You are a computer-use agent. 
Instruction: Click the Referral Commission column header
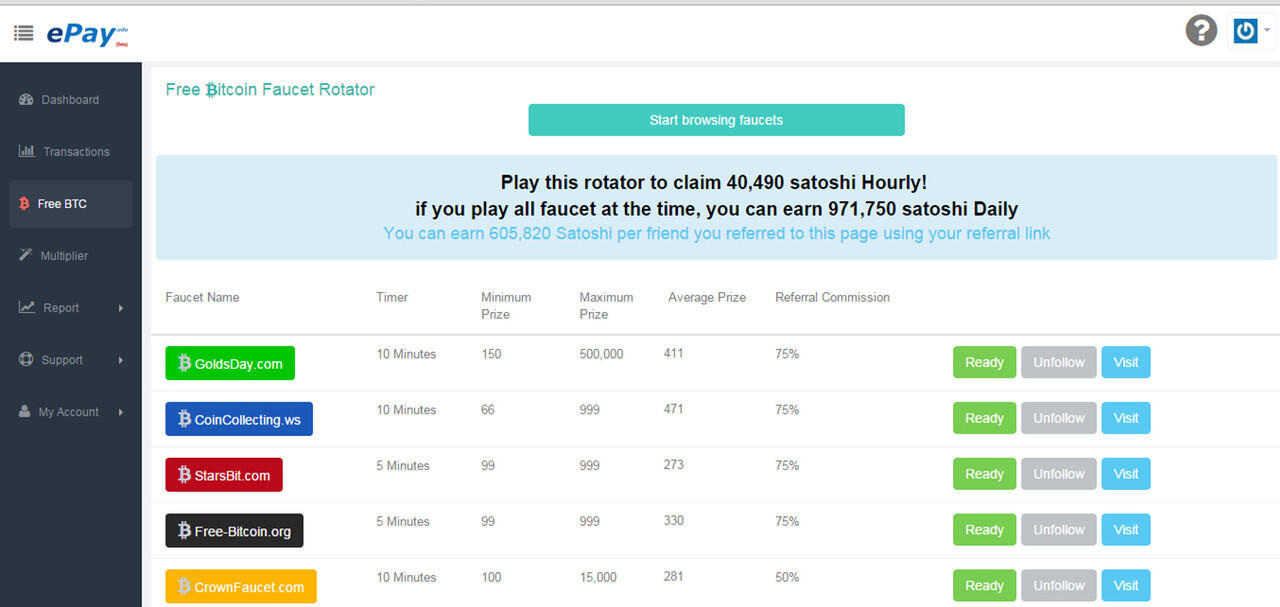pos(832,297)
